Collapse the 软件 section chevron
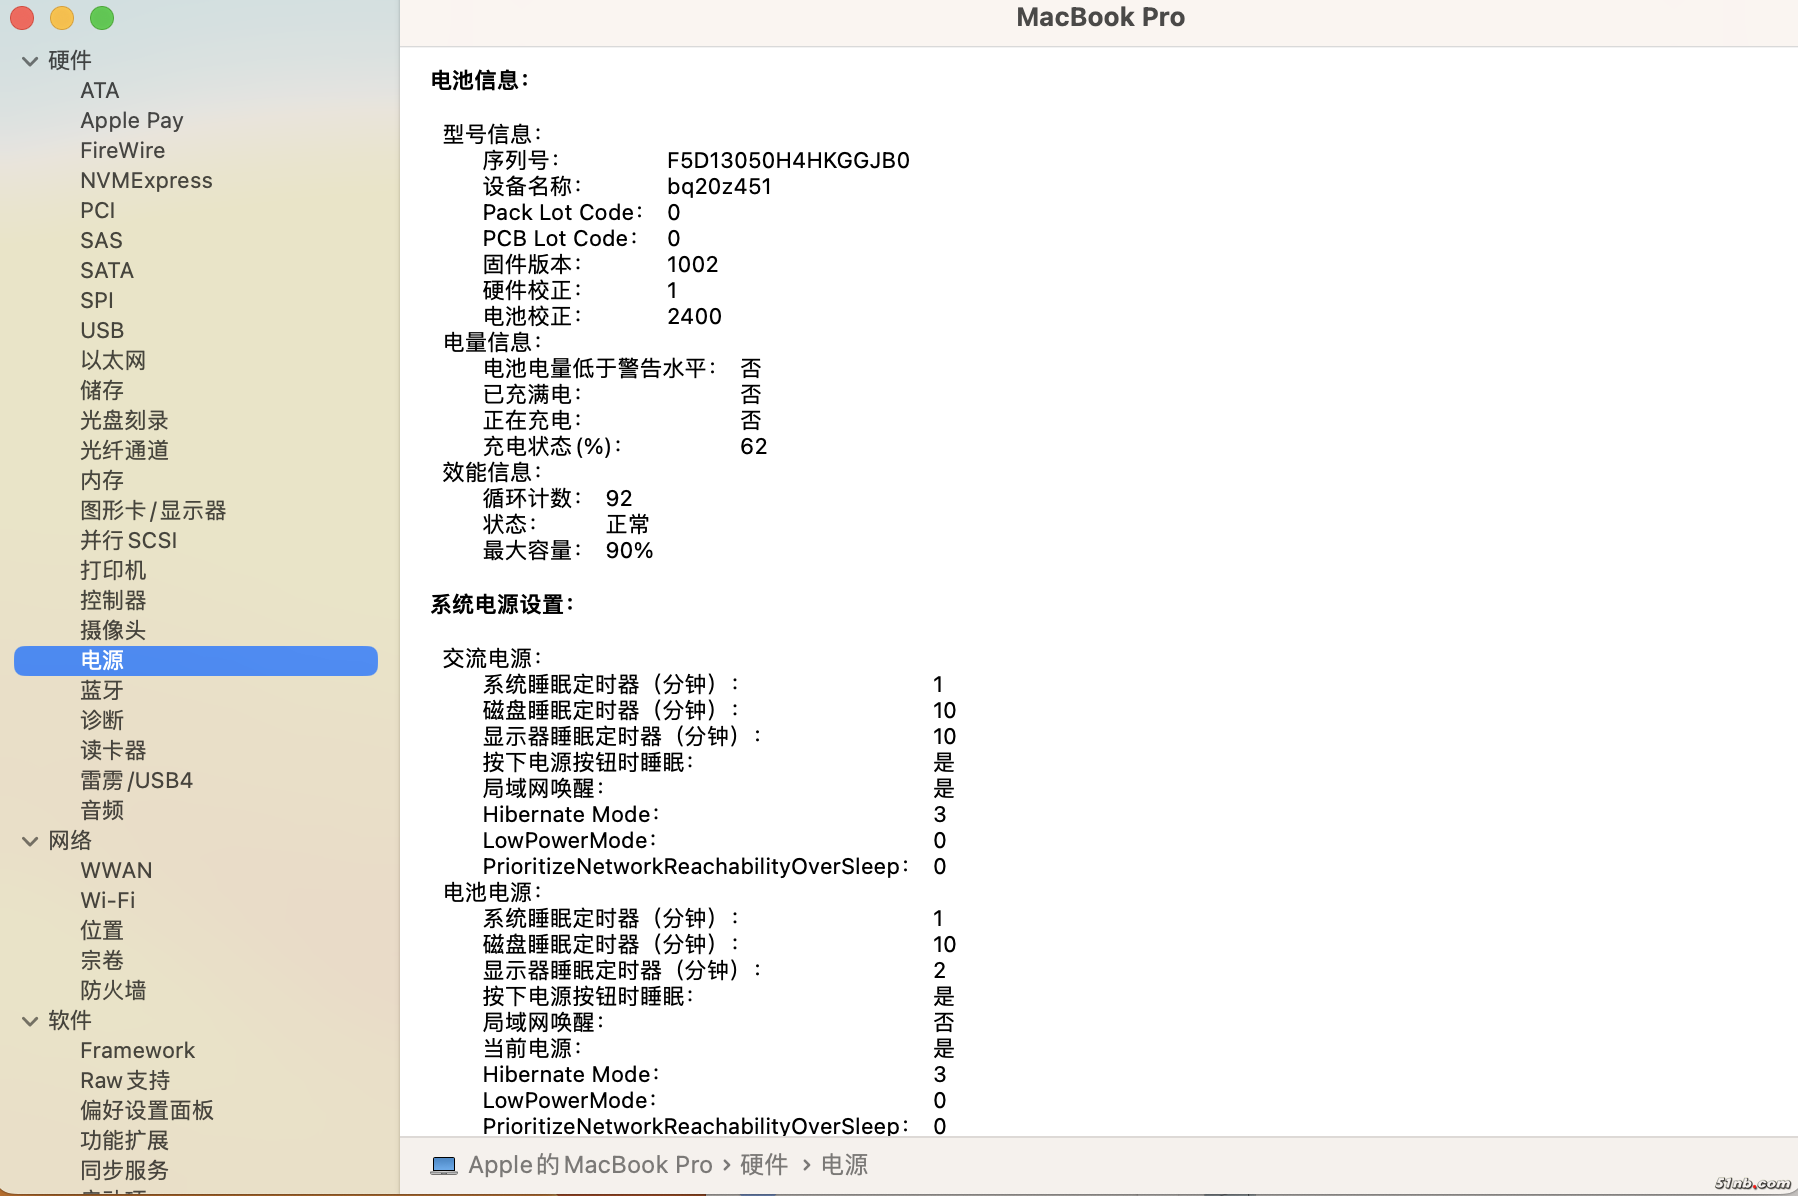Image resolution: width=1798 pixels, height=1196 pixels. pos(30,1021)
